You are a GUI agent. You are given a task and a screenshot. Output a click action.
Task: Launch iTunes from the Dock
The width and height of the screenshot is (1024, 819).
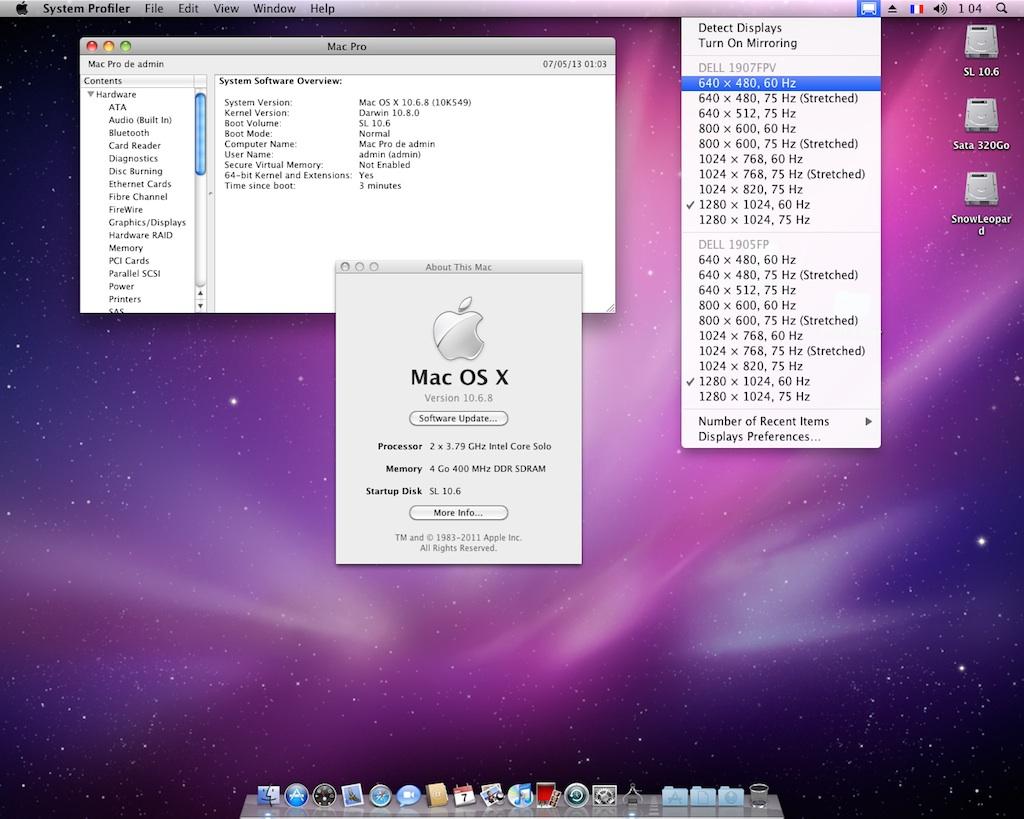pos(519,796)
